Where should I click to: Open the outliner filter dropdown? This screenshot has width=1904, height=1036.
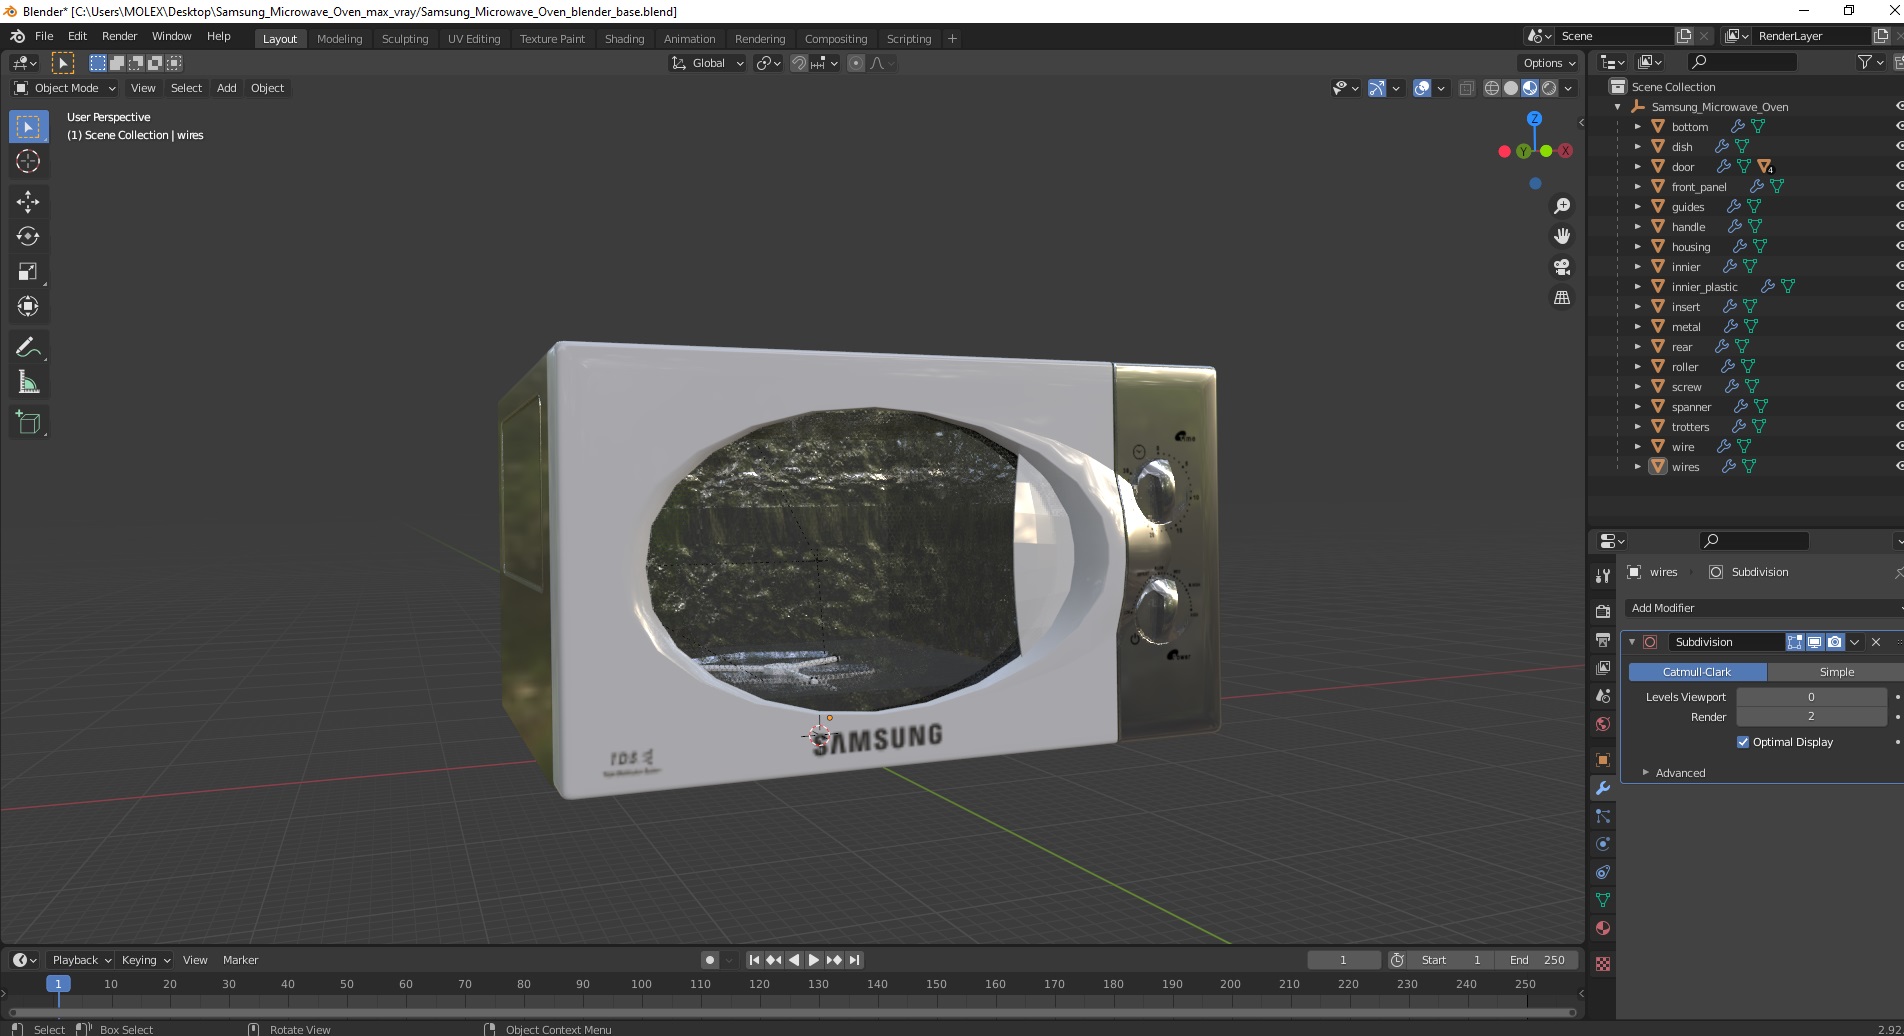(1870, 62)
